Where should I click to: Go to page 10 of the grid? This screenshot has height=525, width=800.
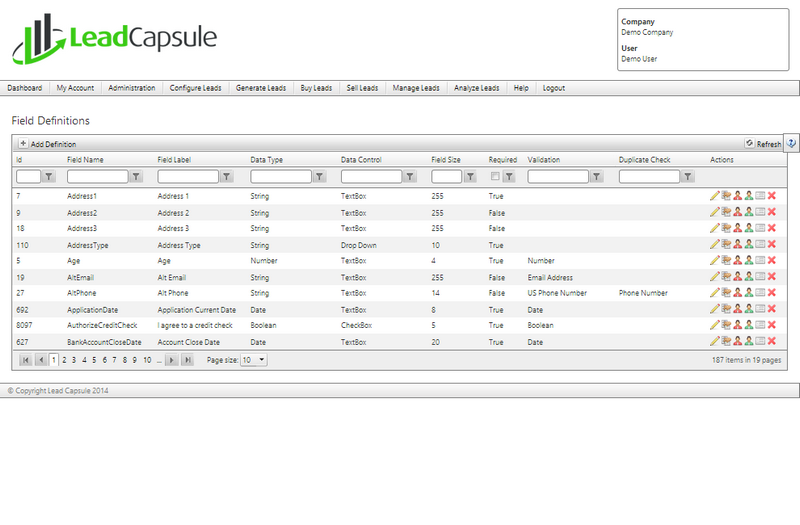[147, 360]
